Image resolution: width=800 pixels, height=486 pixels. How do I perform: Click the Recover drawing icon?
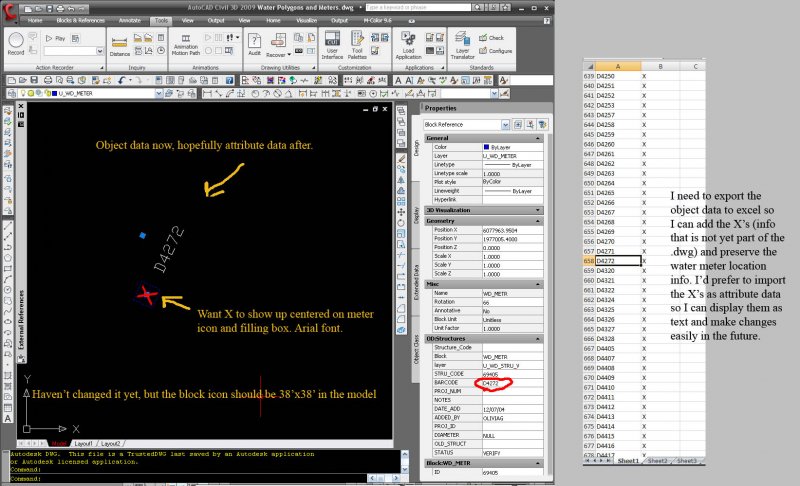[x=278, y=40]
